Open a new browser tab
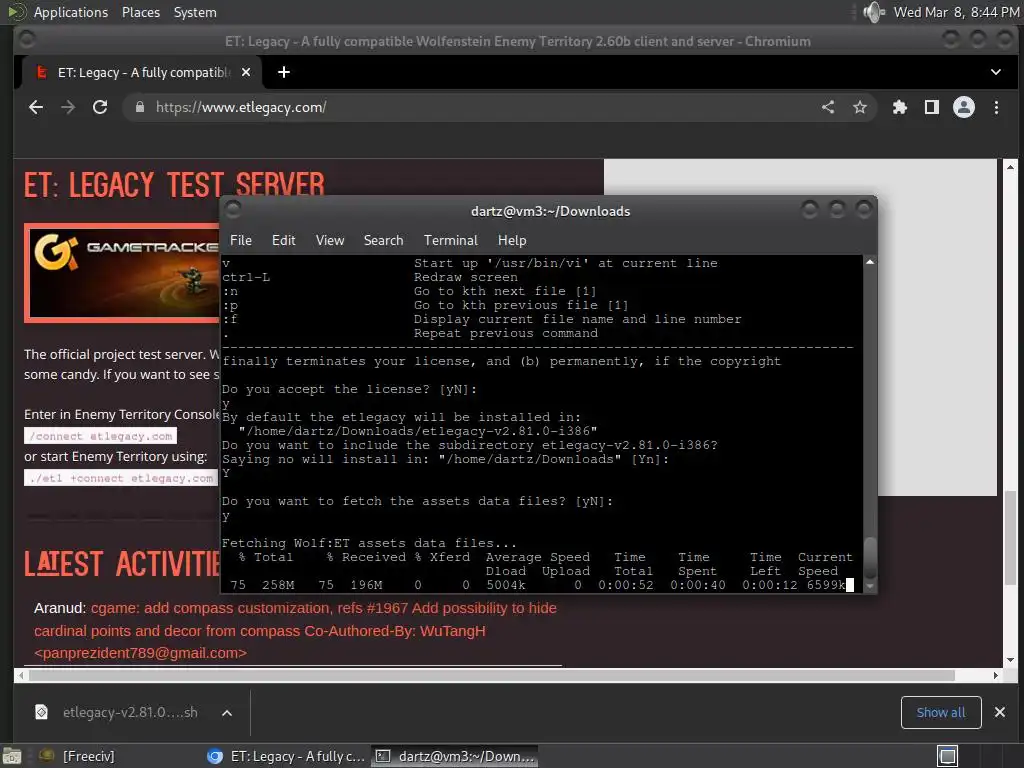Viewport: 1024px width, 768px height. pos(283,72)
